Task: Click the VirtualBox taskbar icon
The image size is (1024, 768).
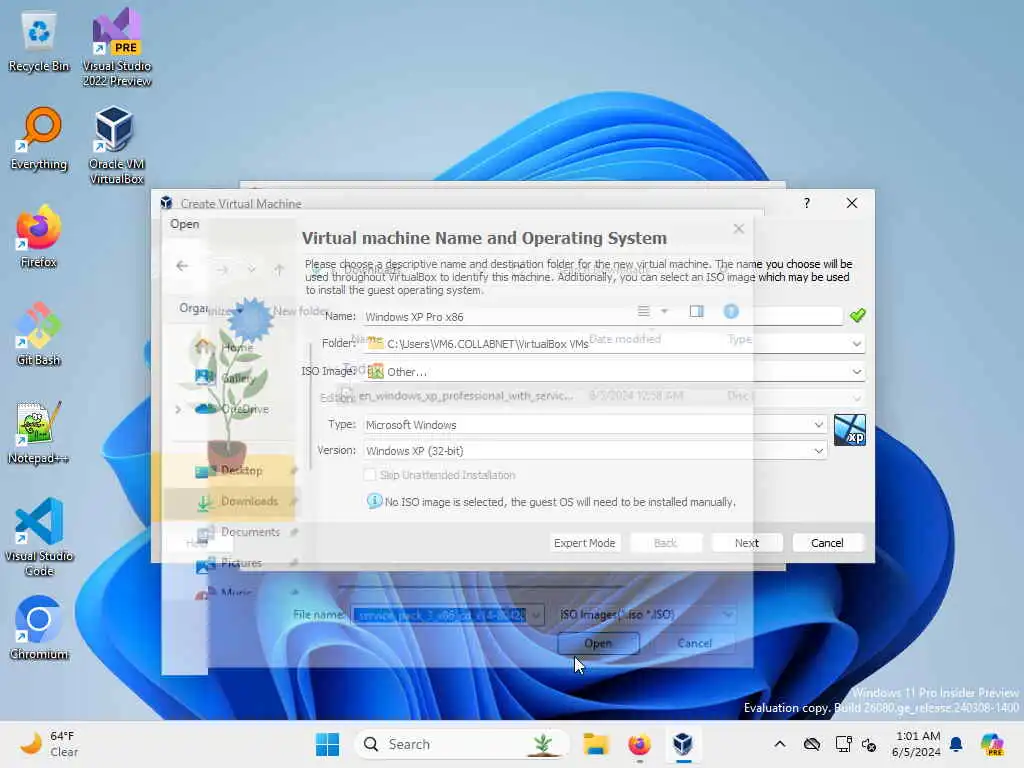Action: (x=682, y=744)
